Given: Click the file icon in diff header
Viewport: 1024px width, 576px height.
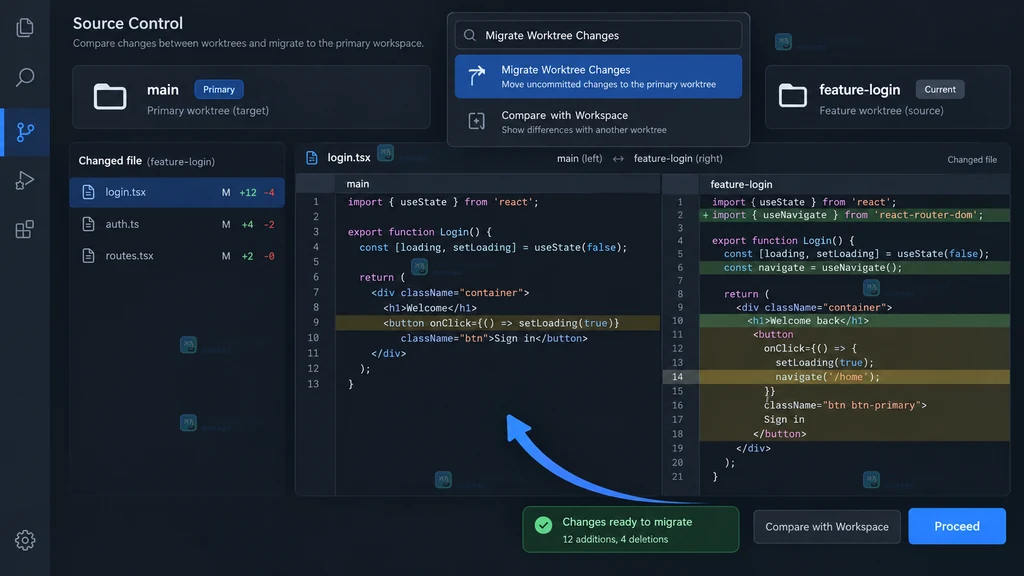Looking at the screenshot, I should [312, 157].
